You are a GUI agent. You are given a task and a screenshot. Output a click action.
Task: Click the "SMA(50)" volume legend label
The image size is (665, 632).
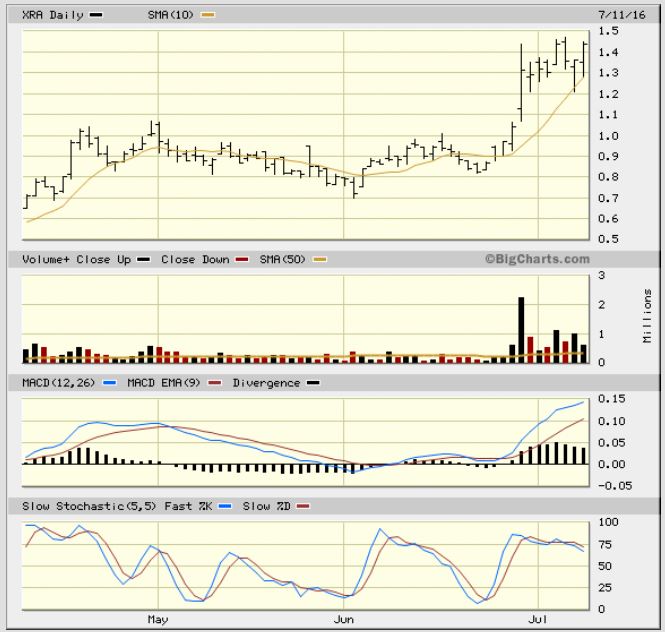(282, 260)
